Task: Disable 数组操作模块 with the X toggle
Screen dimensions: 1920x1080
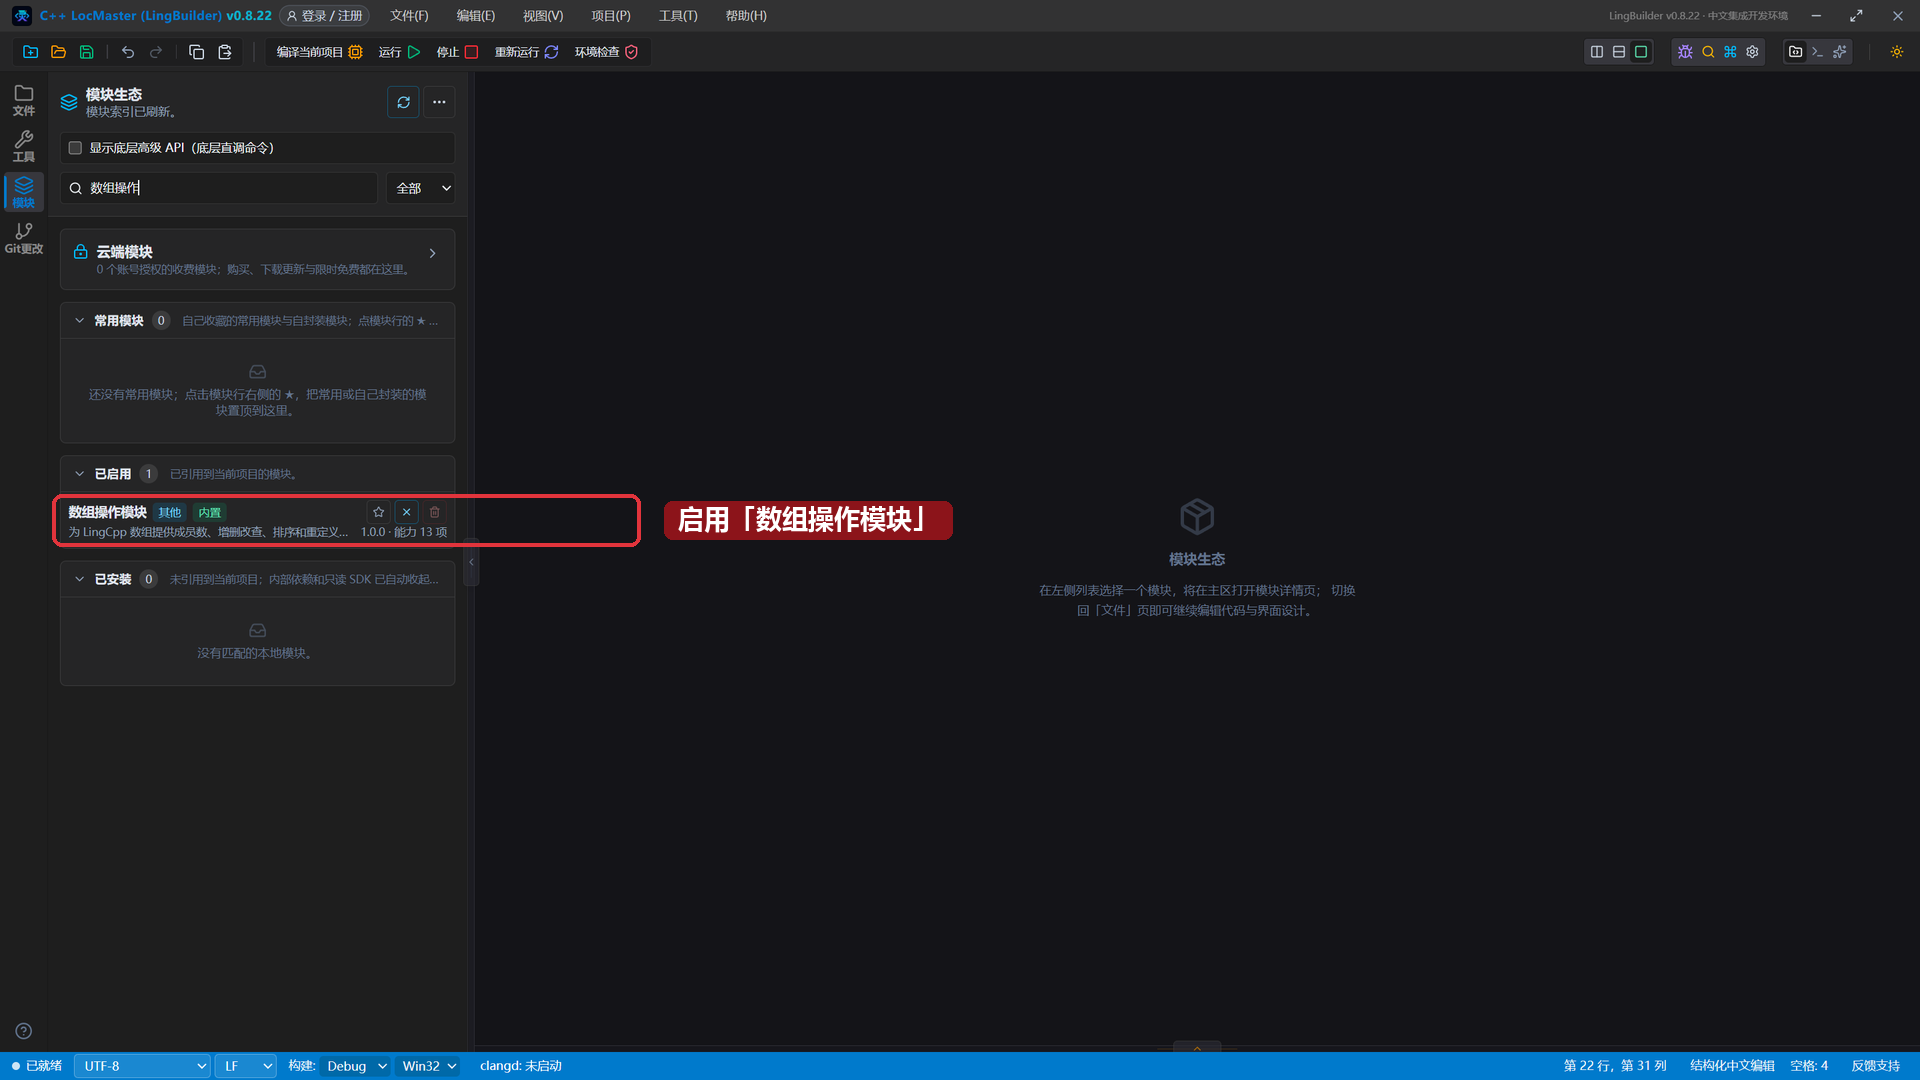Action: pyautogui.click(x=406, y=512)
